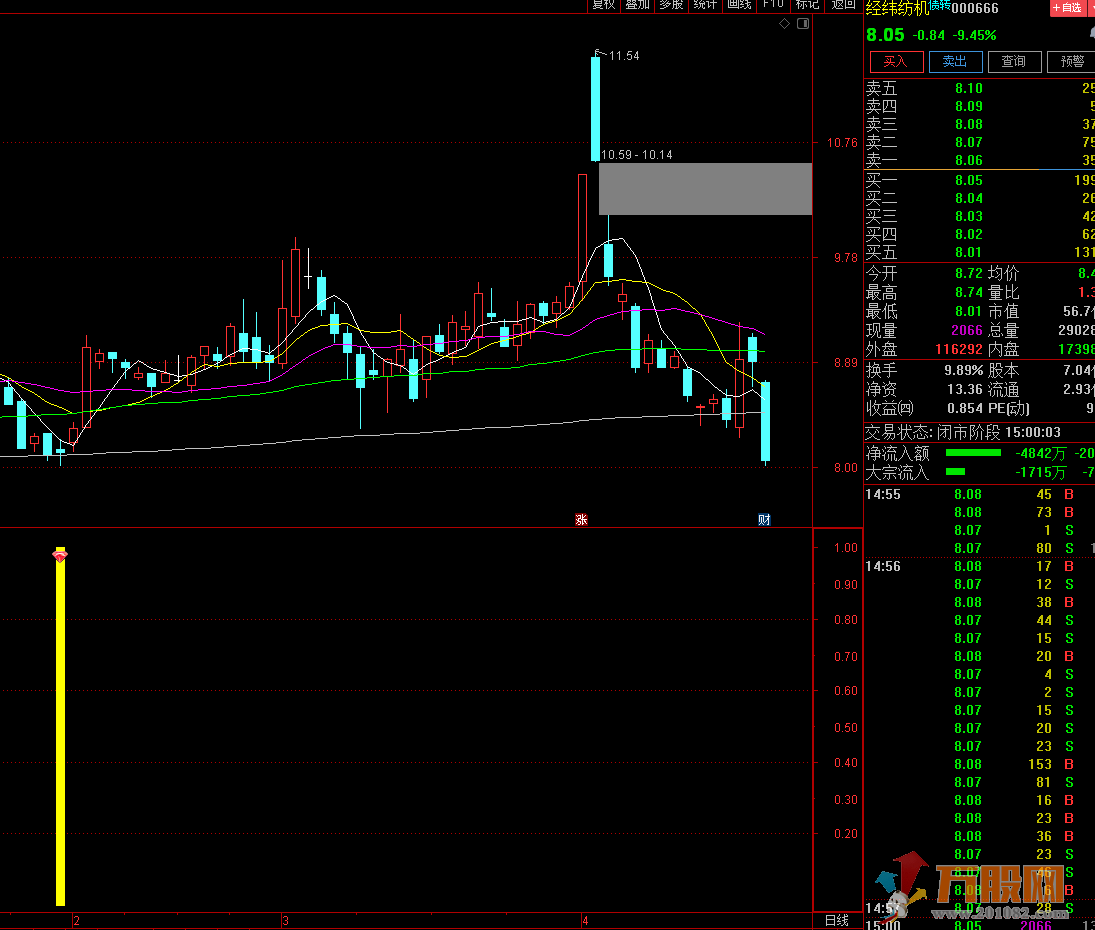Open the 统计 statistics menu
1095x930 pixels.
pos(705,5)
